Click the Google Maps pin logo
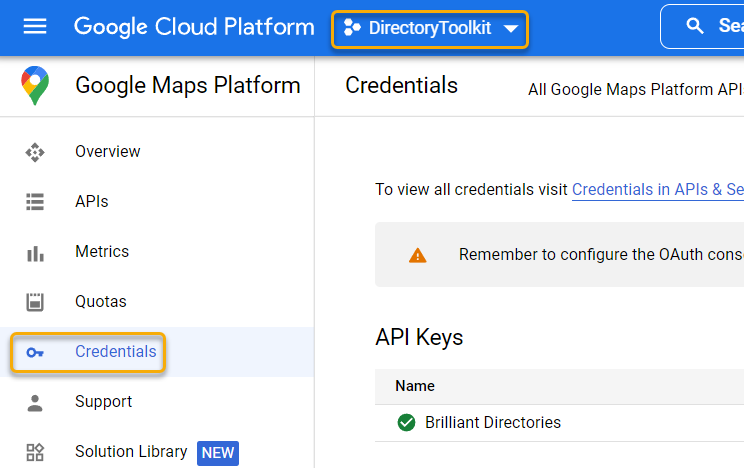Viewport: 744px width, 468px height. [x=35, y=85]
